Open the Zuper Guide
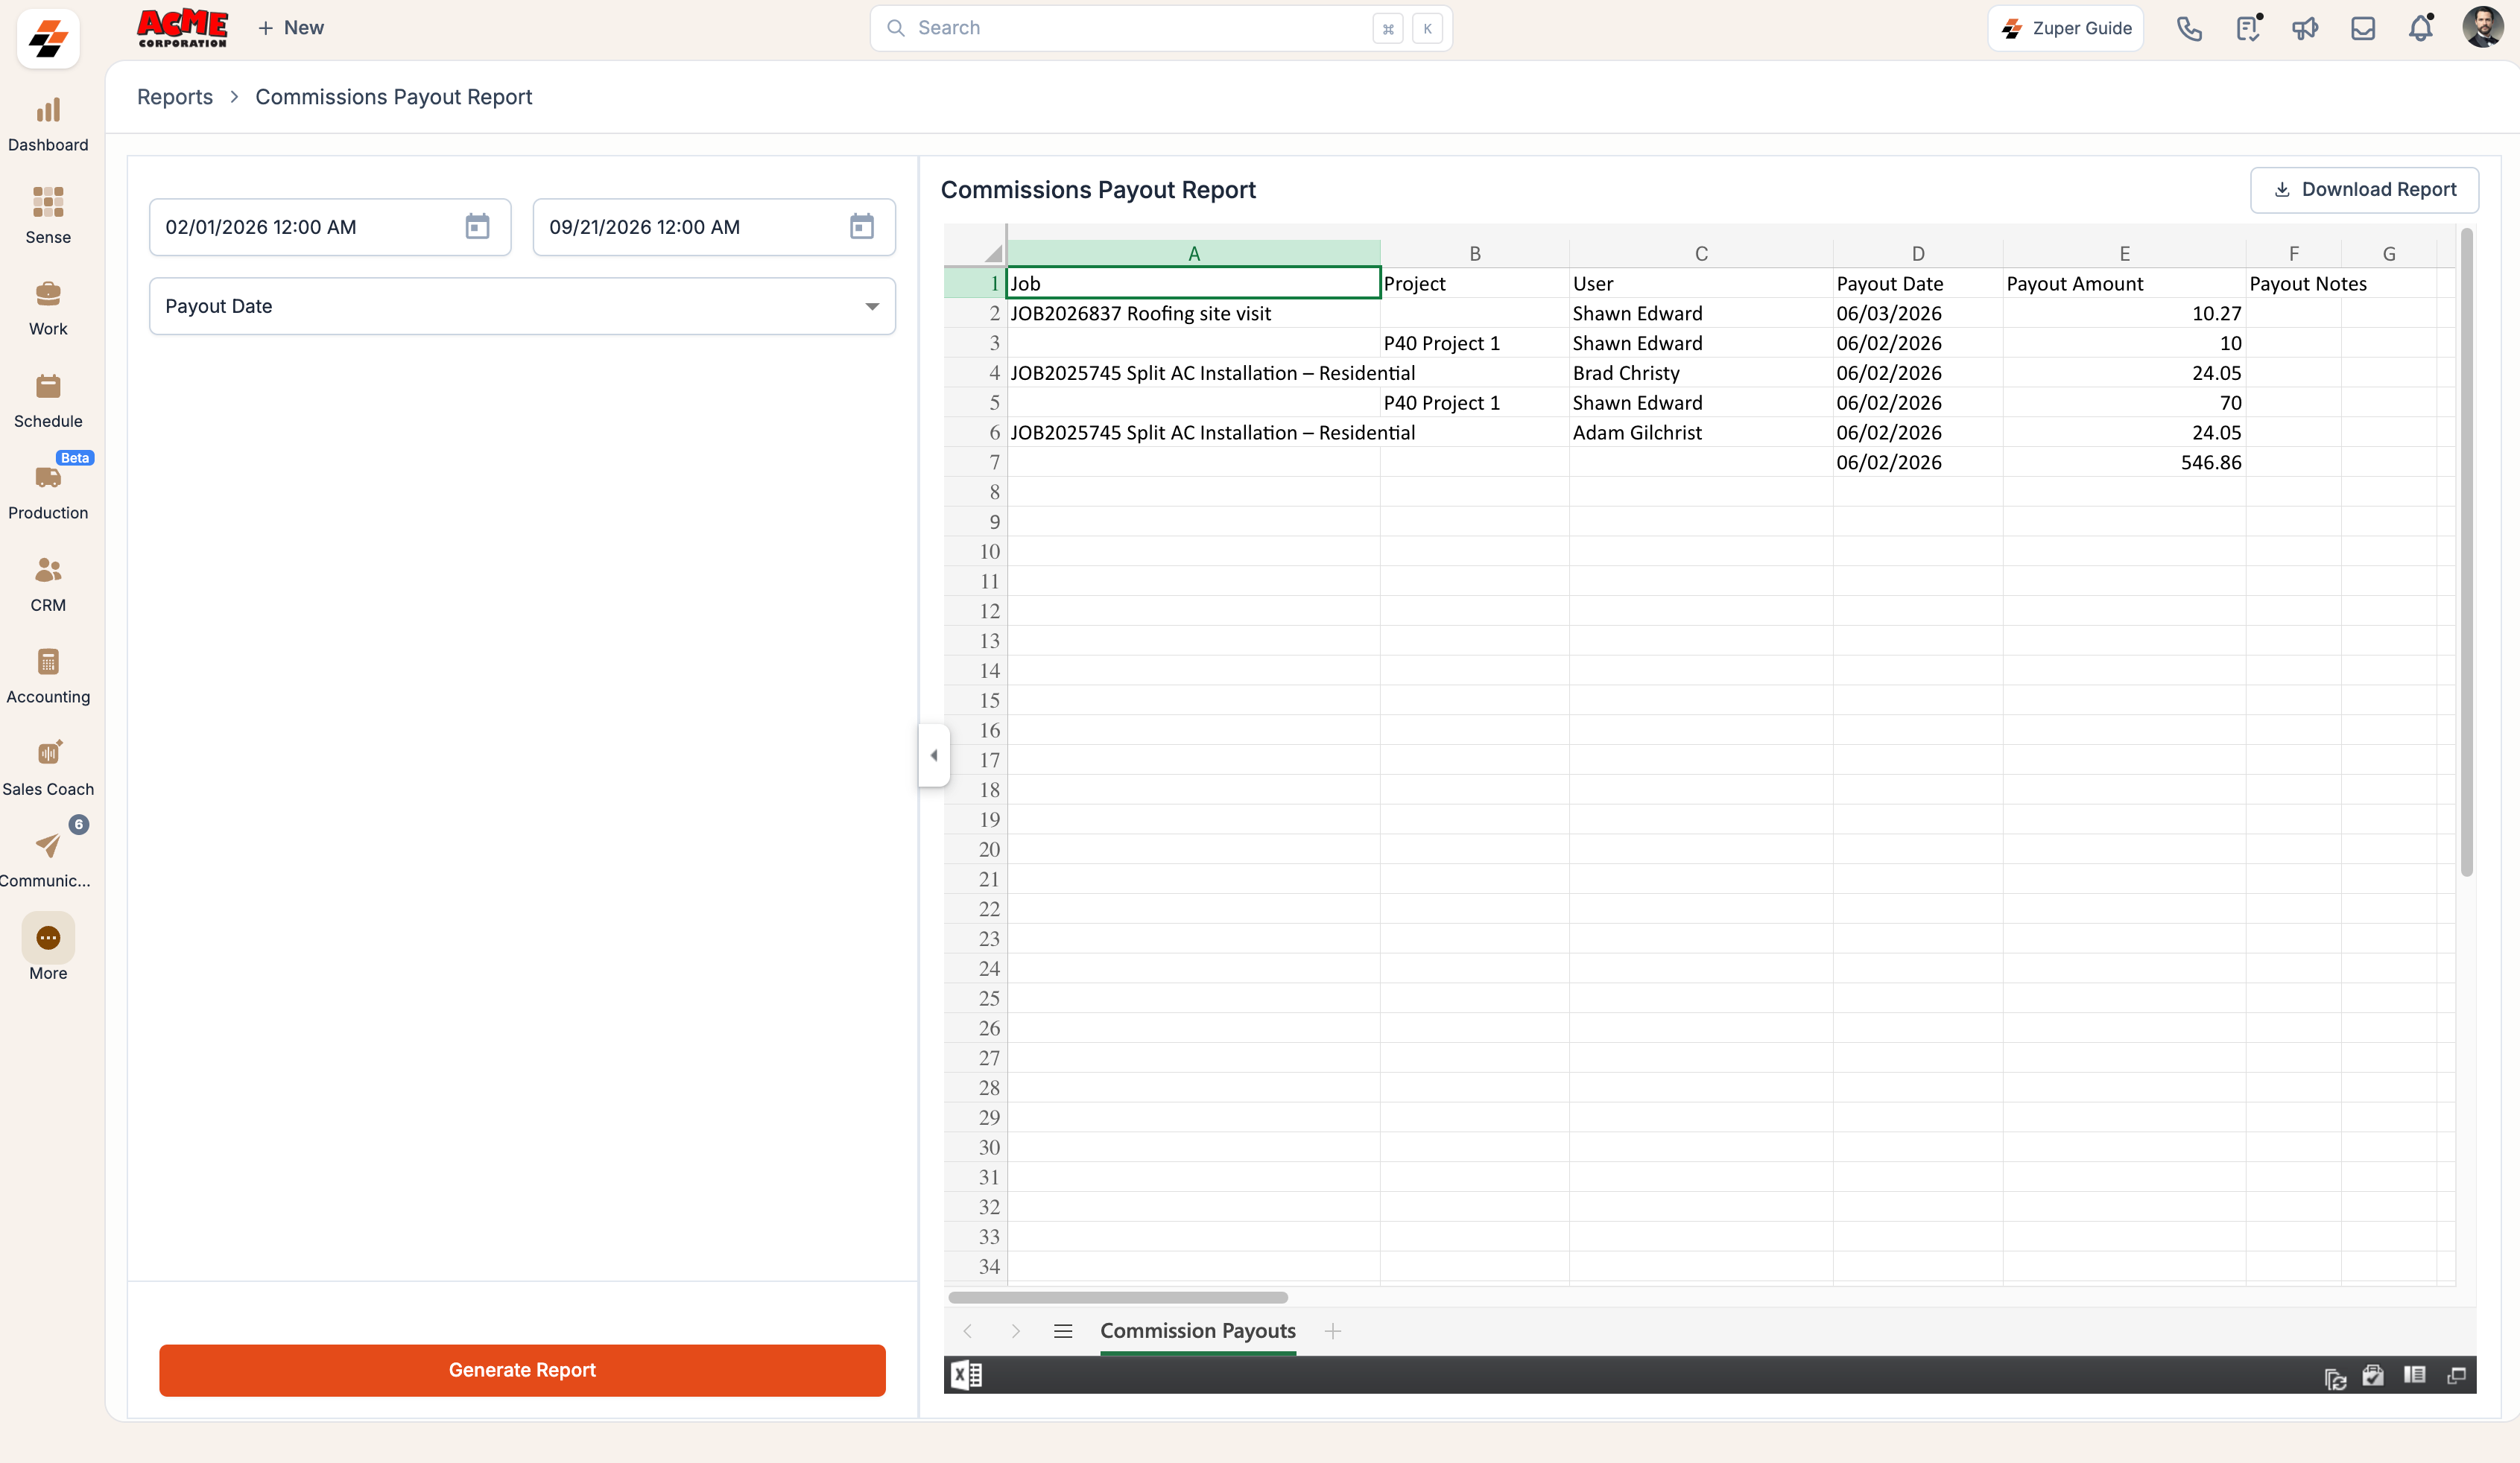 pyautogui.click(x=2066, y=28)
